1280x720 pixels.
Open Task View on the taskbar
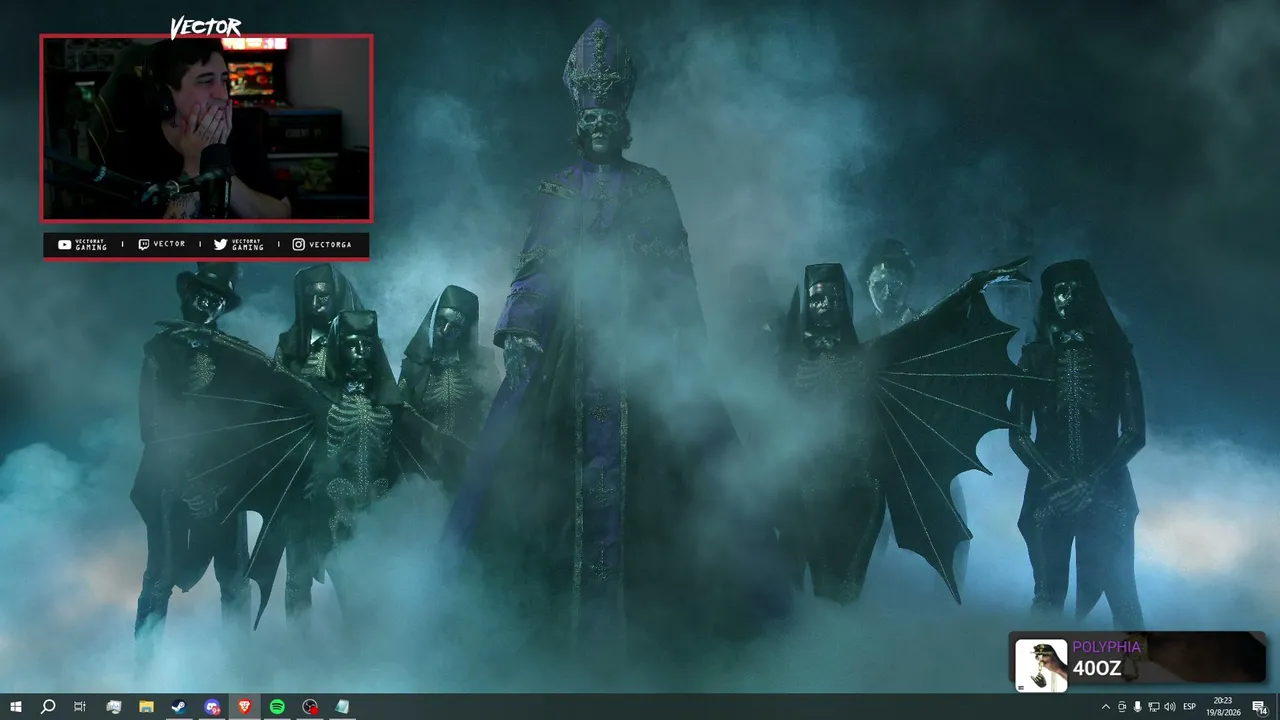point(80,707)
